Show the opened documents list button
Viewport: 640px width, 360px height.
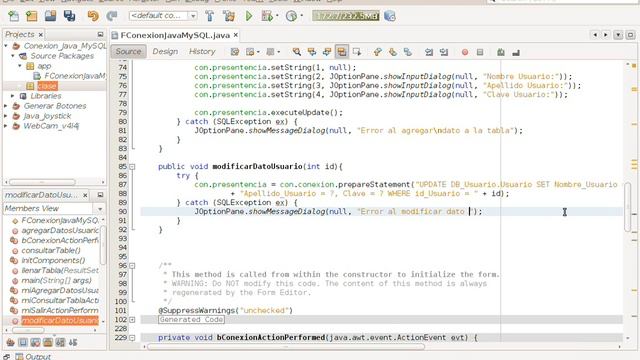pos(618,35)
